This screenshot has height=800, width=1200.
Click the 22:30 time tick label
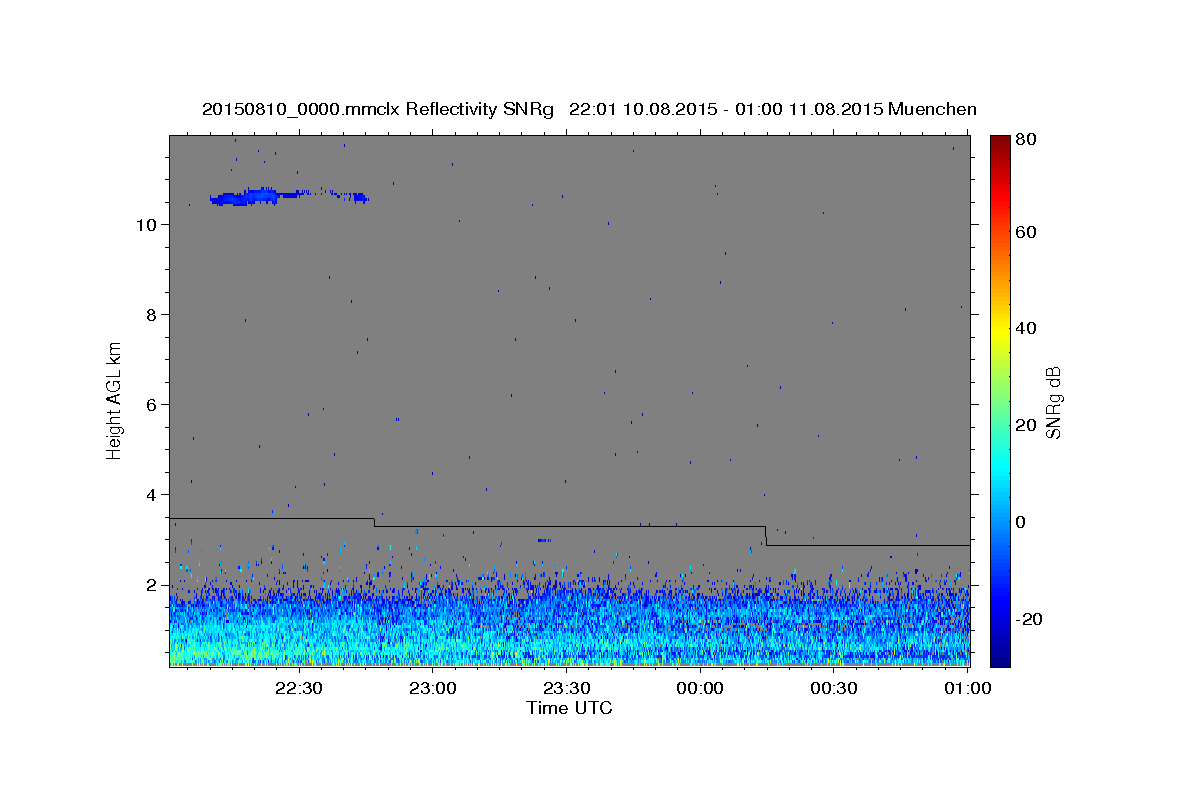coord(298,688)
